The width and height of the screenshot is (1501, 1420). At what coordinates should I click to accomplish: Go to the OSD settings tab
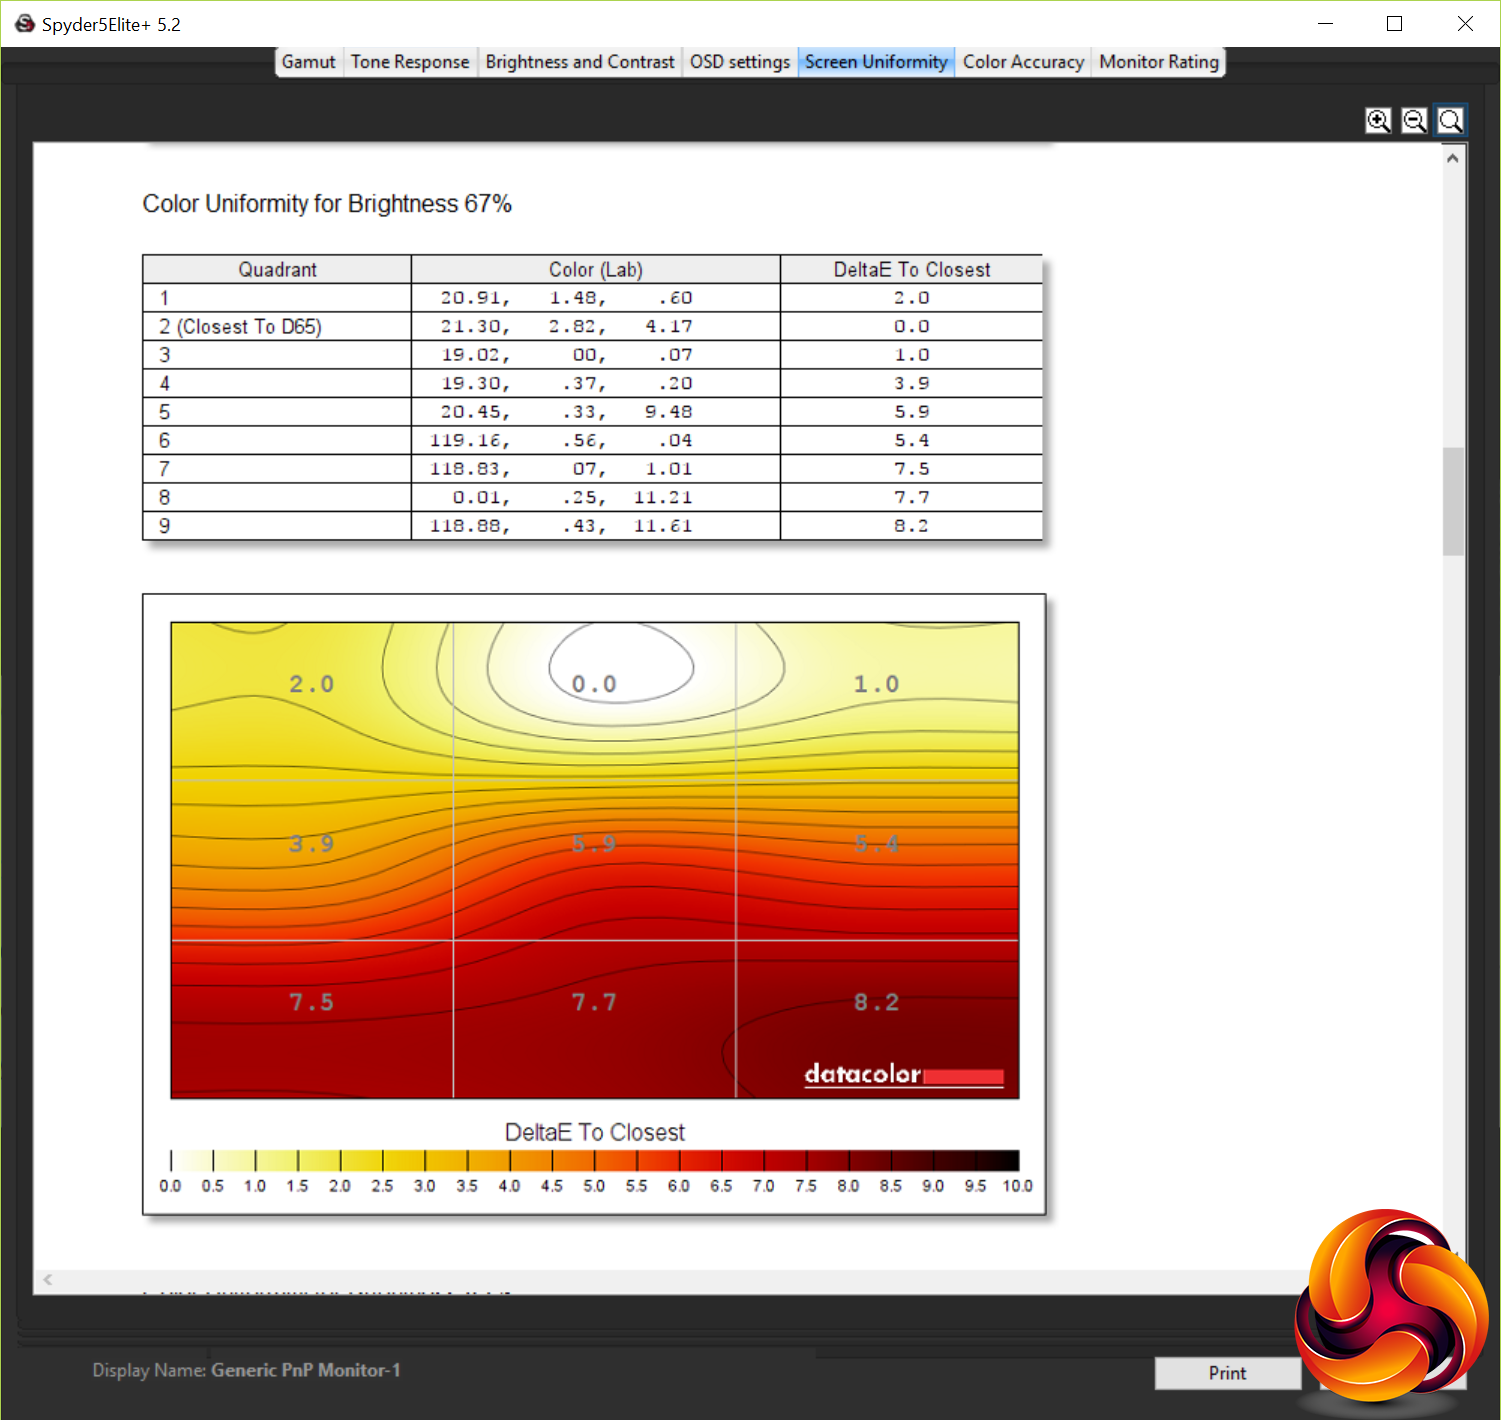click(x=740, y=62)
